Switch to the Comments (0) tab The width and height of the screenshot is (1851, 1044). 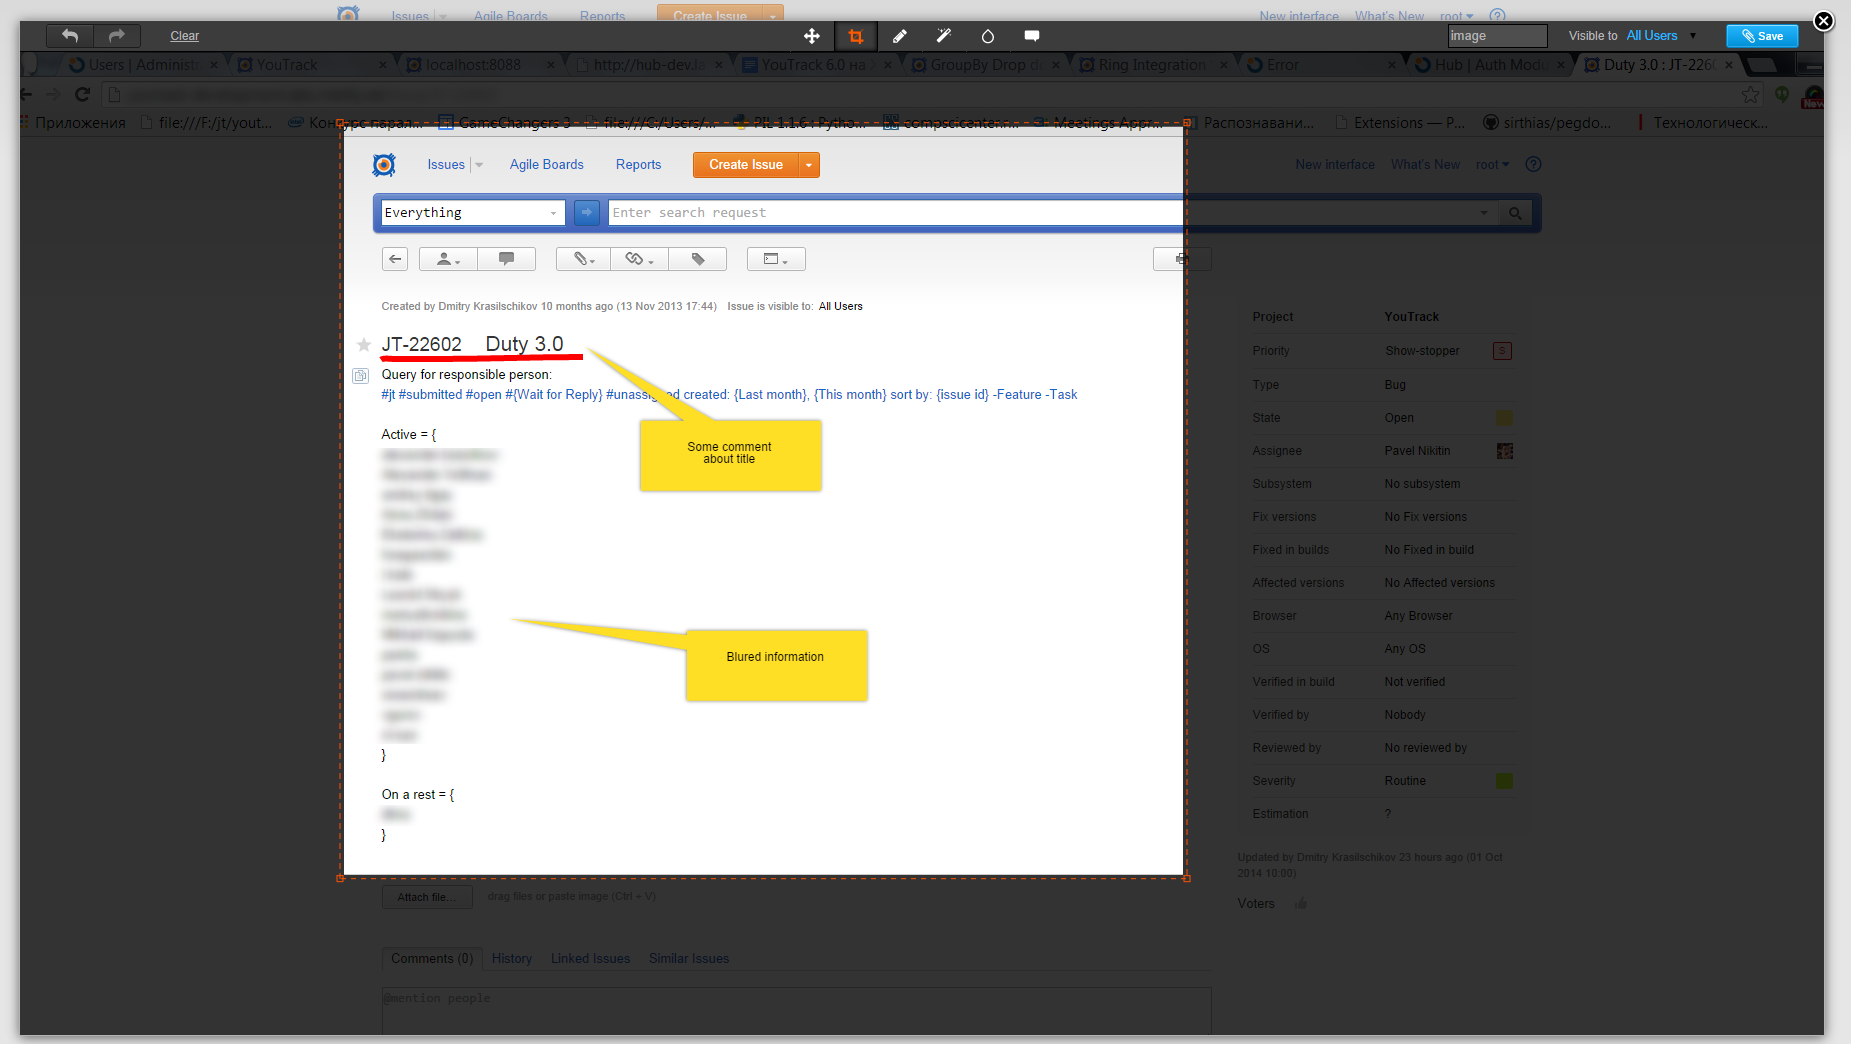click(x=432, y=959)
